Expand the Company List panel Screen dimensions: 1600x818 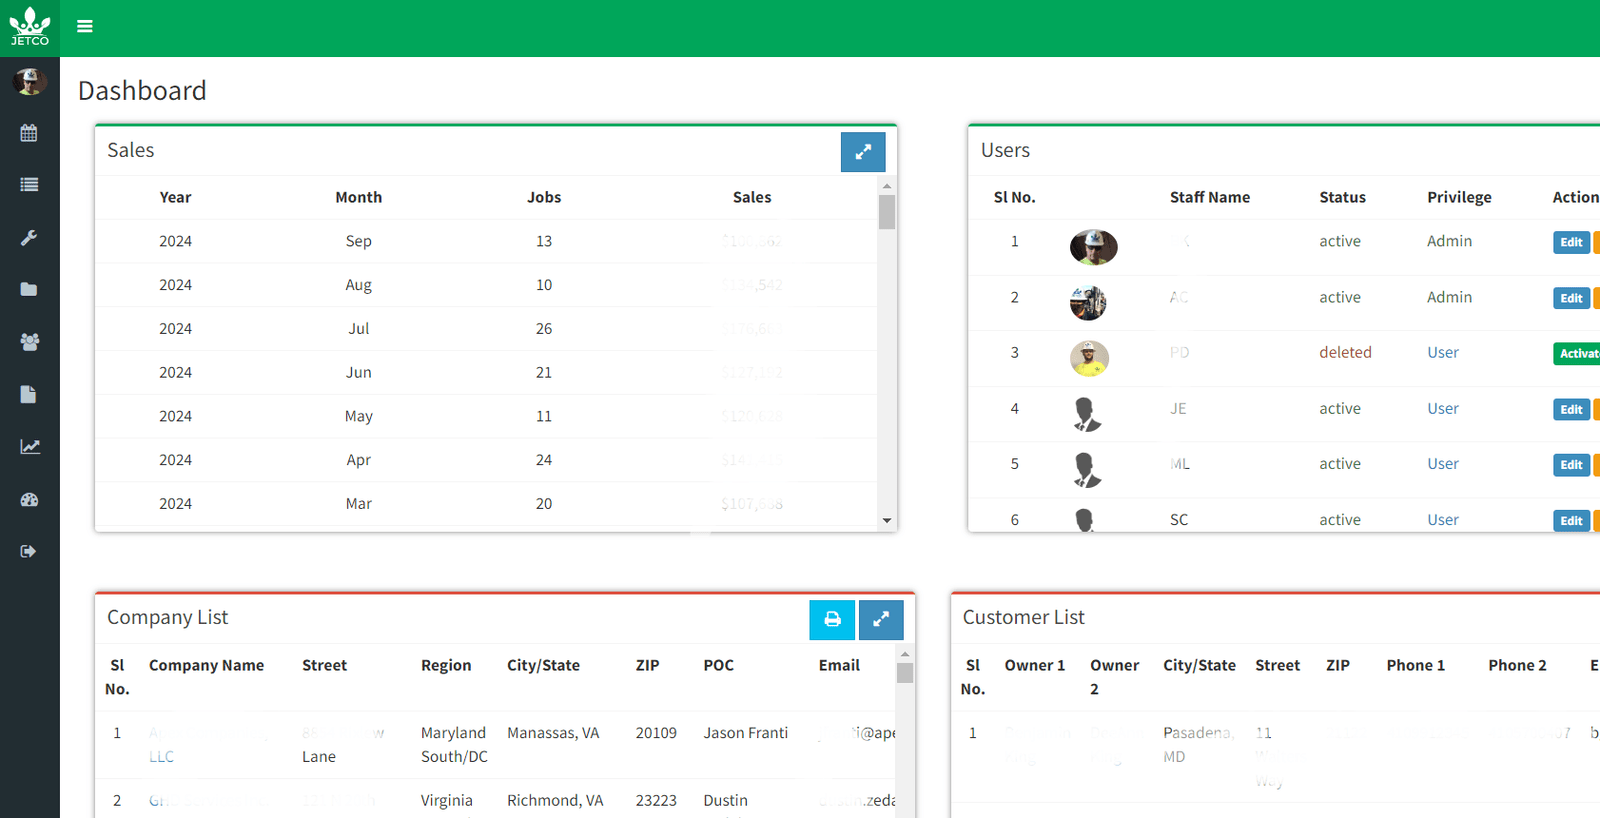880,620
